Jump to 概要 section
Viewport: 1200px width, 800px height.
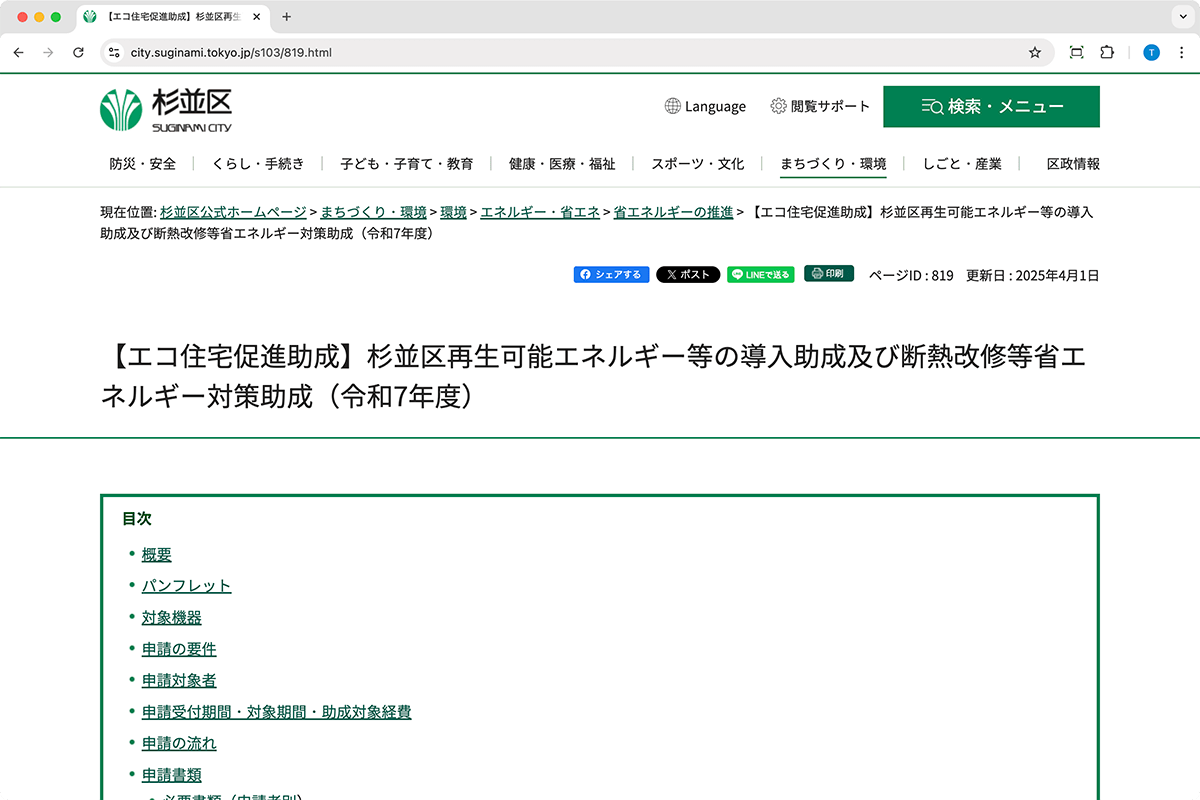[157, 555]
